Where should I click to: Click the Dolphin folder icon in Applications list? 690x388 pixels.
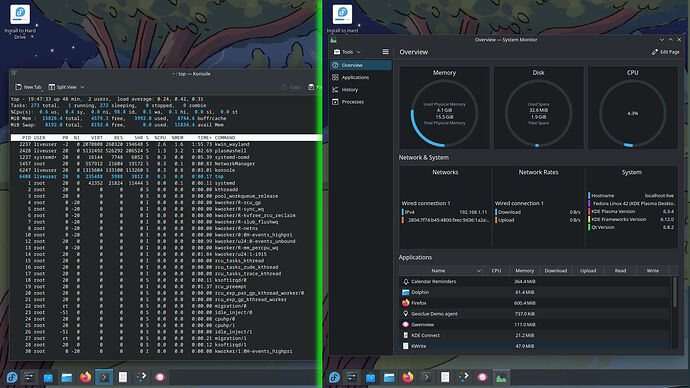406,292
